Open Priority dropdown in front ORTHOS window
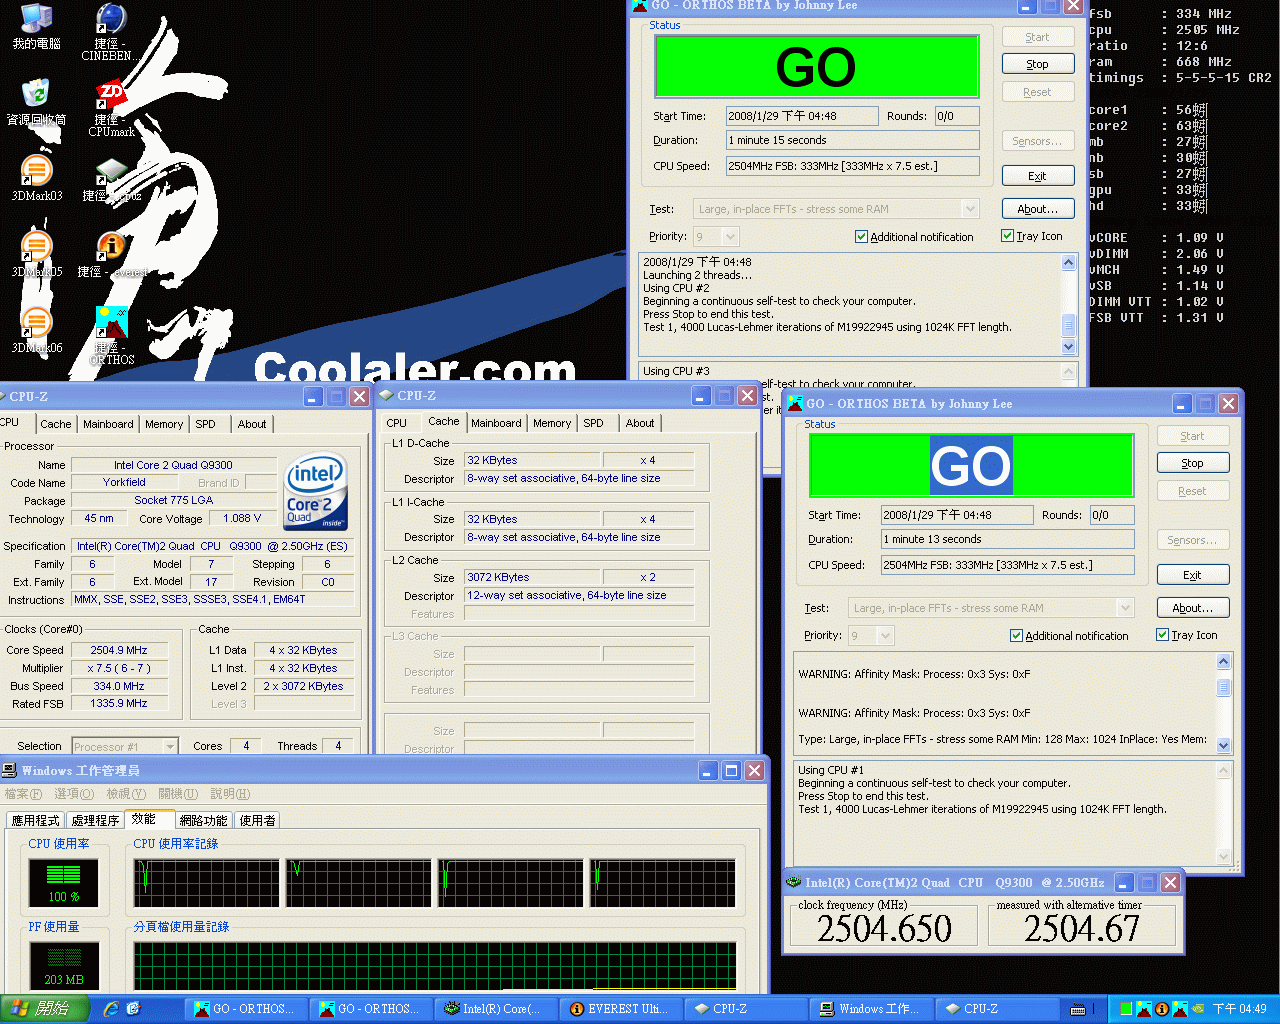 pyautogui.click(x=885, y=635)
